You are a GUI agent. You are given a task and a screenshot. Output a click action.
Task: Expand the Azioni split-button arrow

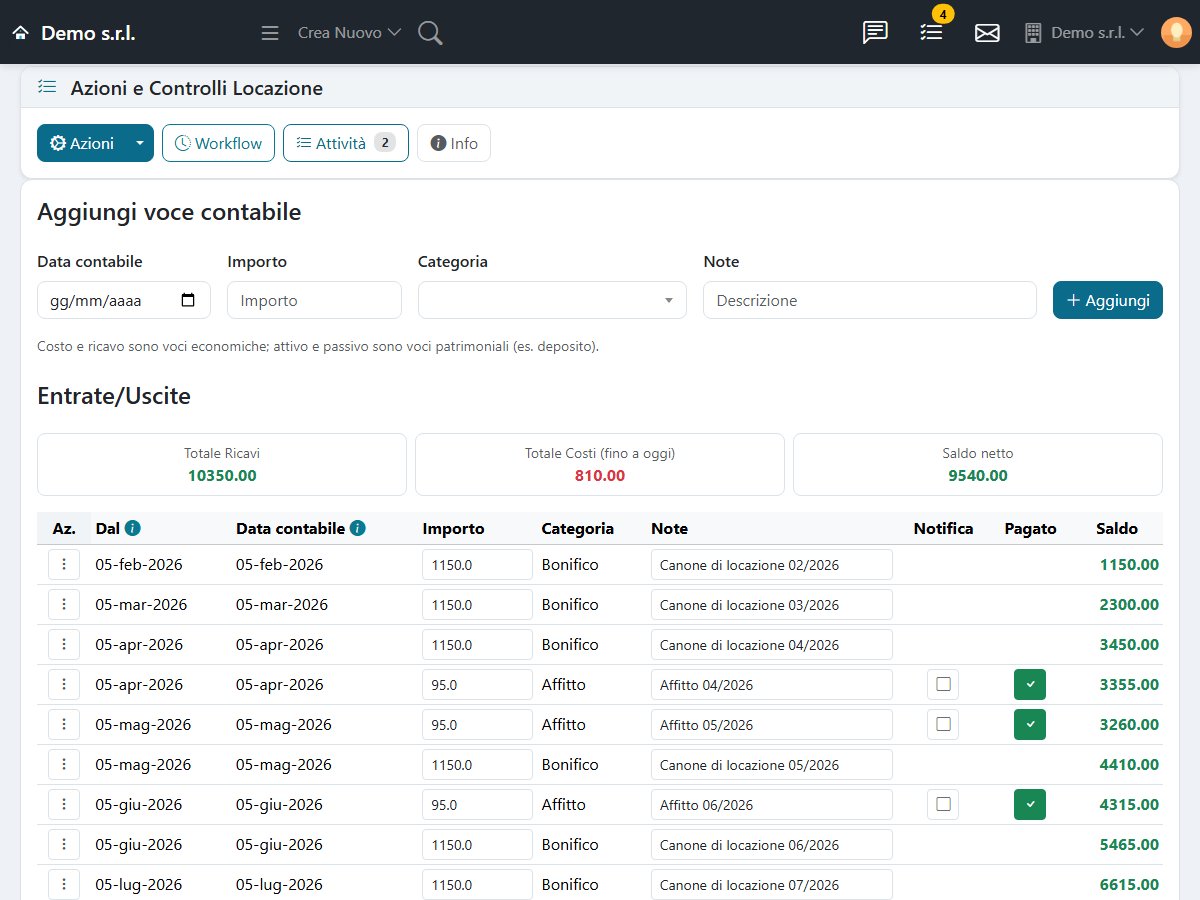coord(140,143)
